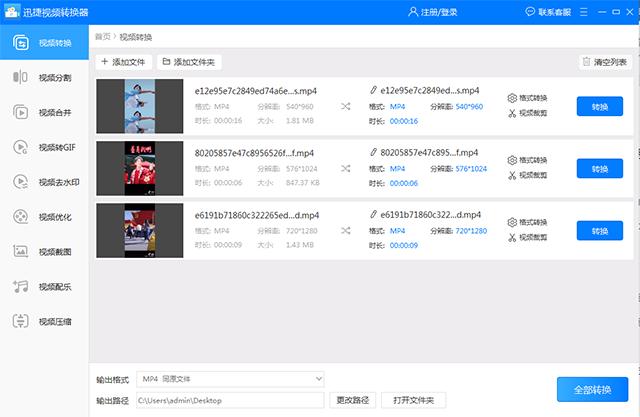The width and height of the screenshot is (640, 417).
Task: Click the 全部转换 button
Action: click(x=592, y=390)
